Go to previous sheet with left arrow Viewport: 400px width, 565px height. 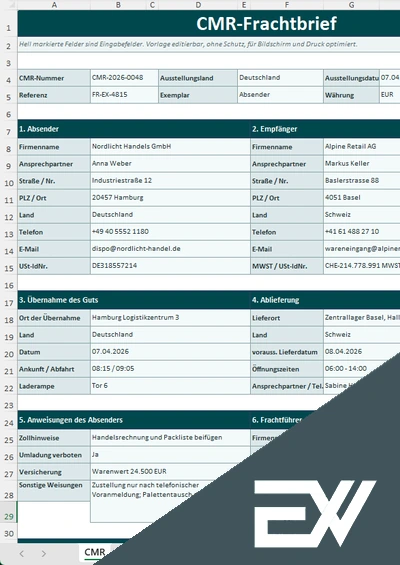pyautogui.click(x=22, y=553)
